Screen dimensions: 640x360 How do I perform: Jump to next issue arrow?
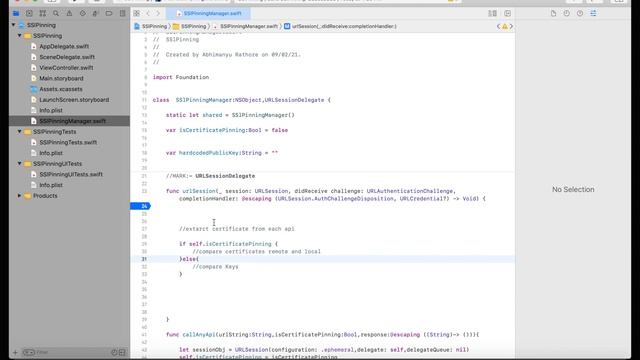(511, 26)
